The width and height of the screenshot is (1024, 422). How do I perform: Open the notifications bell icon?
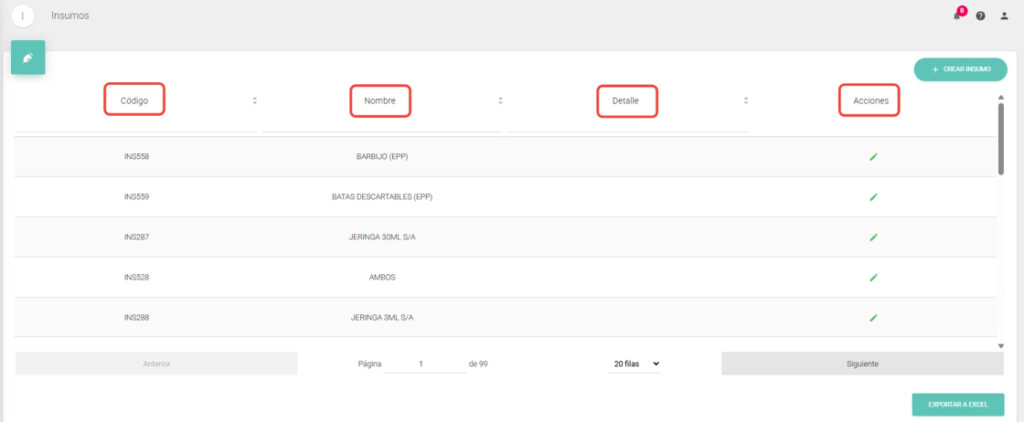point(957,16)
